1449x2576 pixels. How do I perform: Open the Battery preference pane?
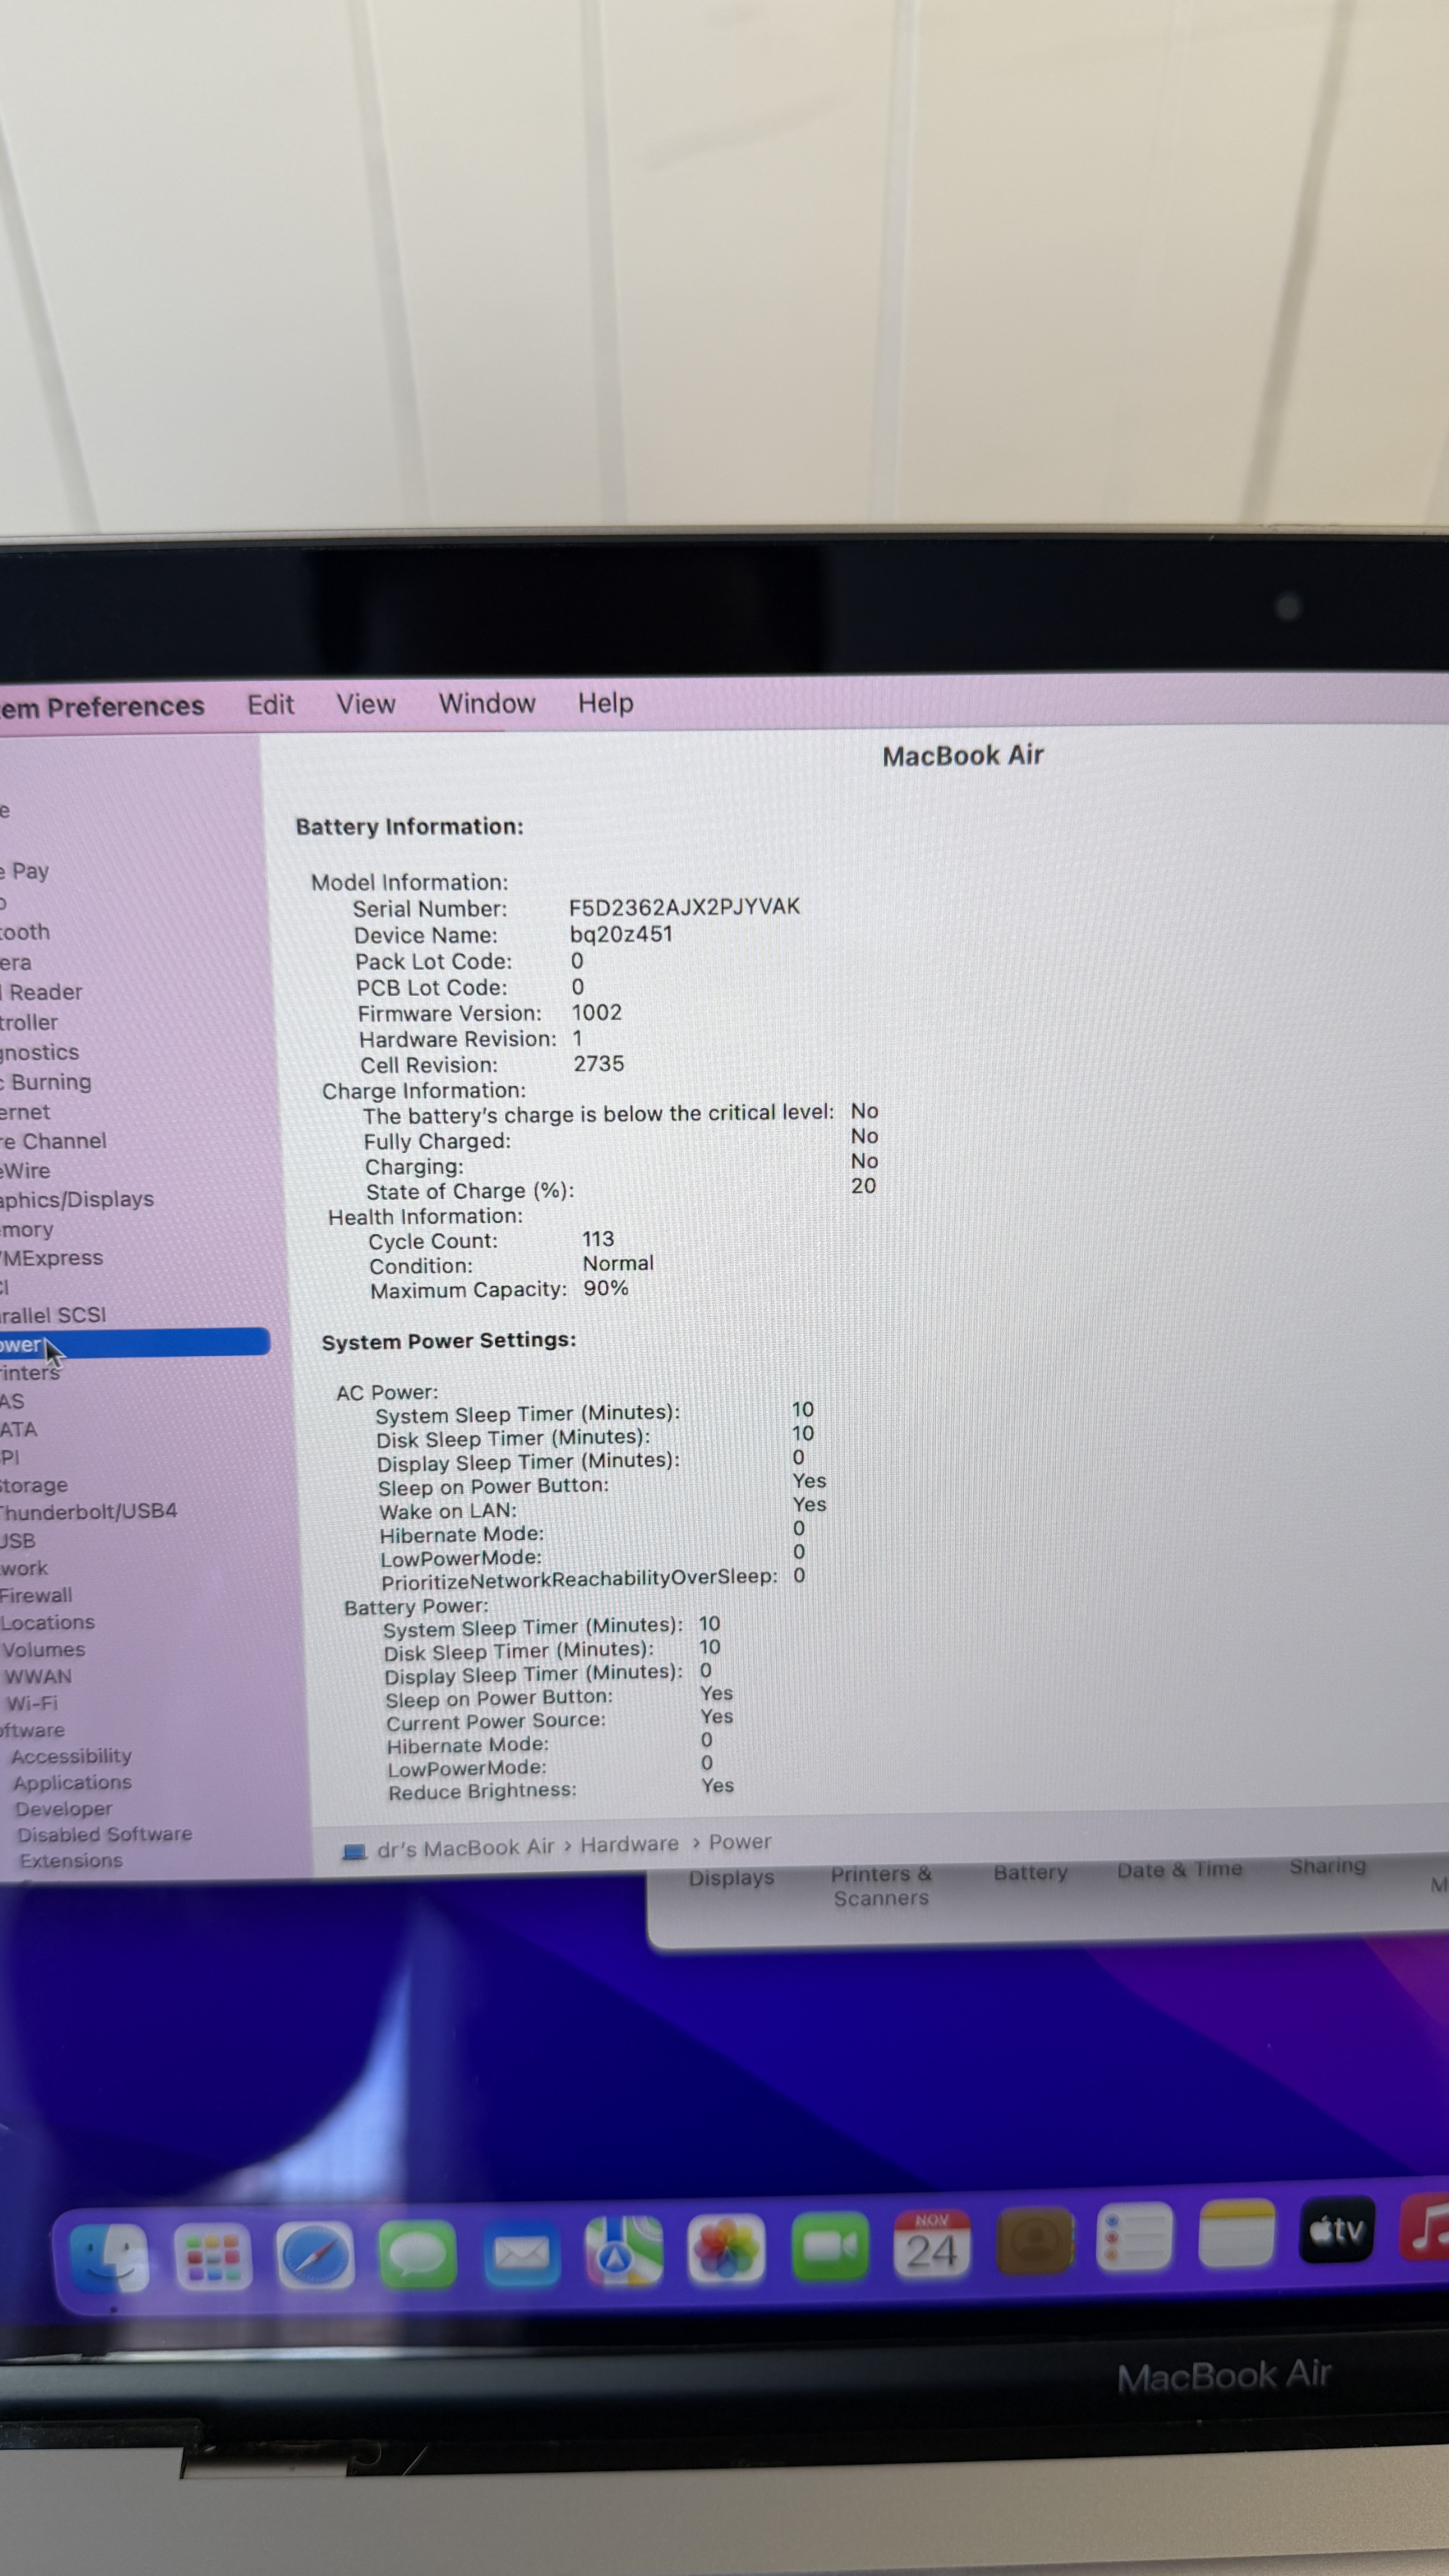point(1030,1873)
